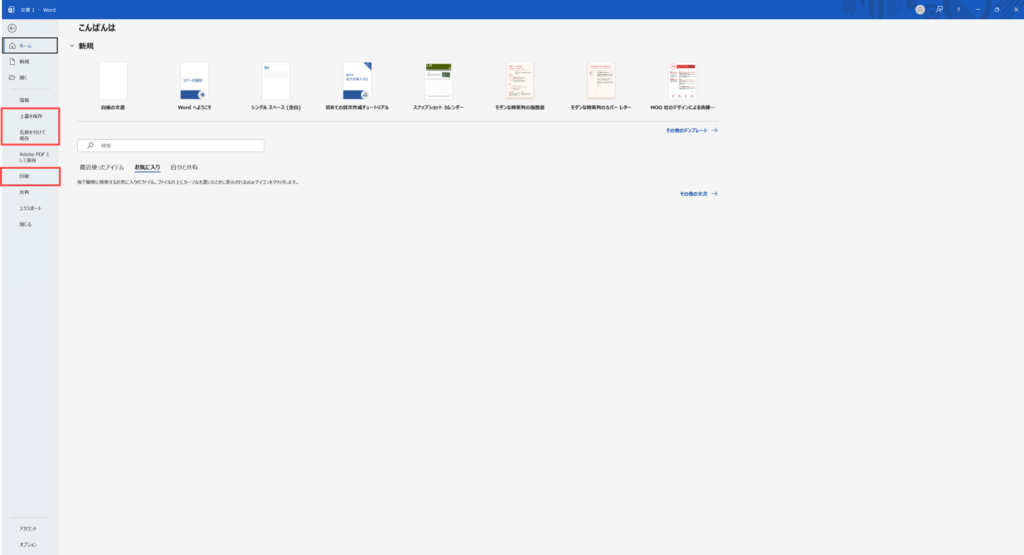Click the back arrow to exit backstage

coord(12,28)
